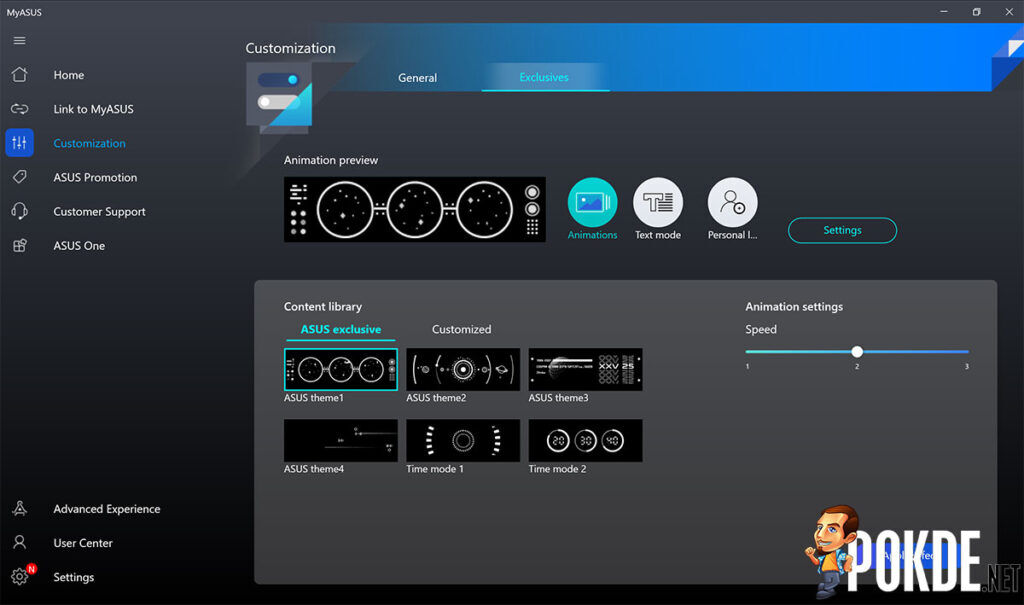
Task: Click the Settings outlined button
Action: pyautogui.click(x=842, y=230)
